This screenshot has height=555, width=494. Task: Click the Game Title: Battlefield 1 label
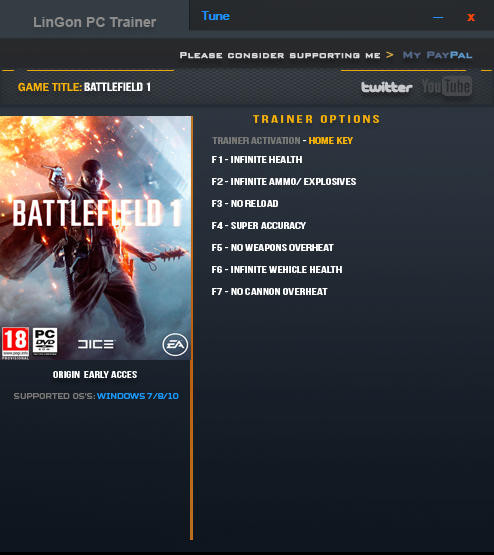pos(84,87)
